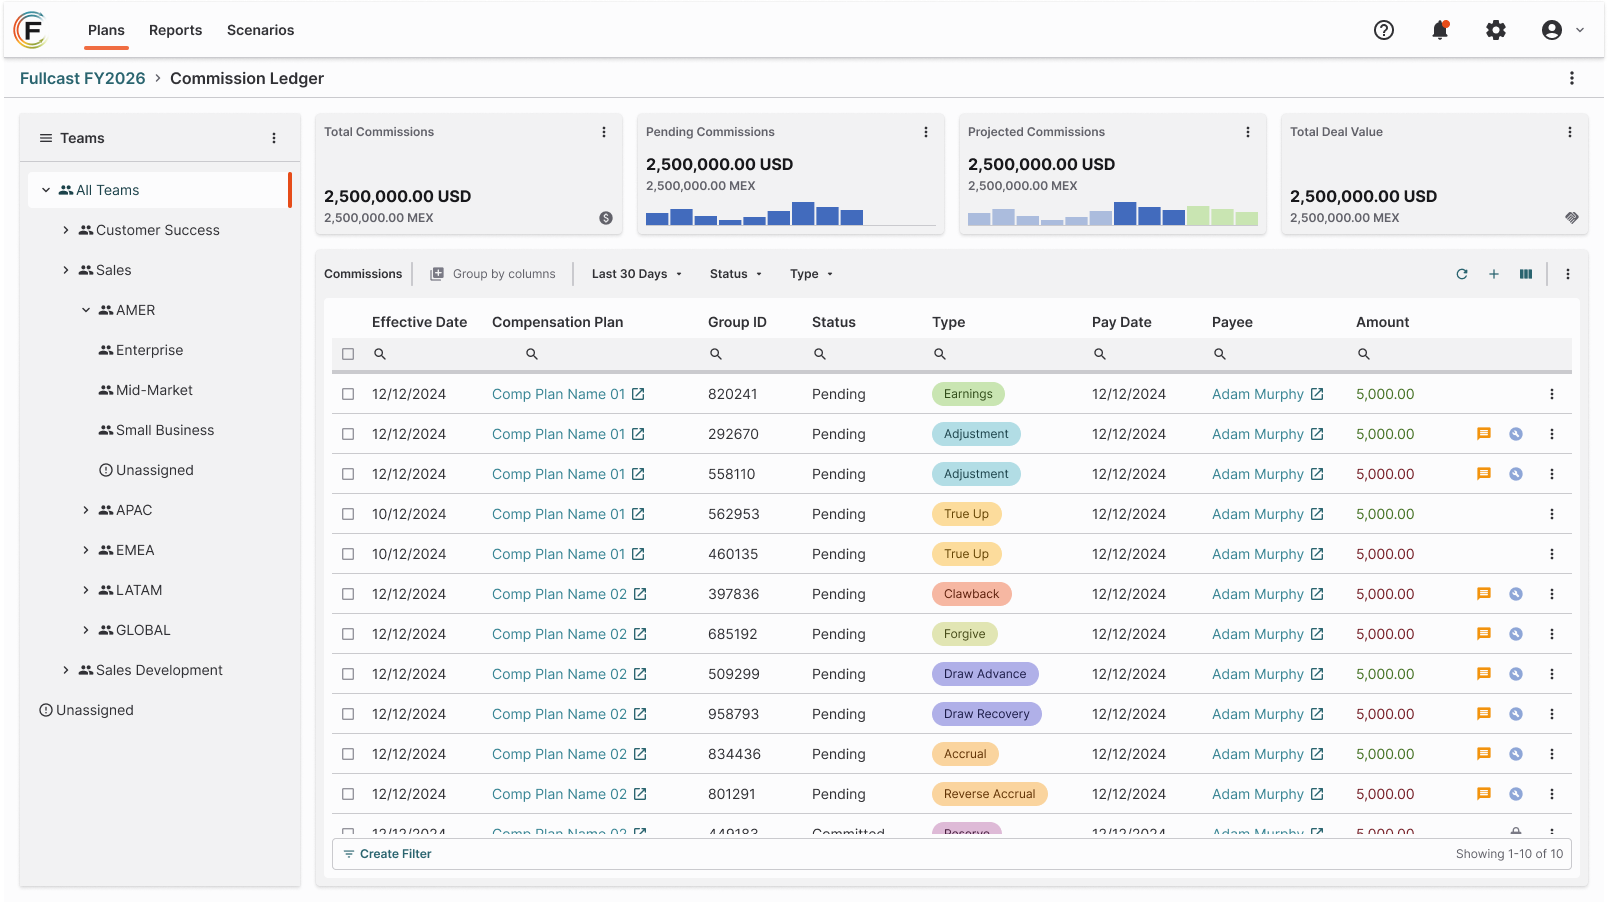Open the Type filter dropdown

(811, 274)
